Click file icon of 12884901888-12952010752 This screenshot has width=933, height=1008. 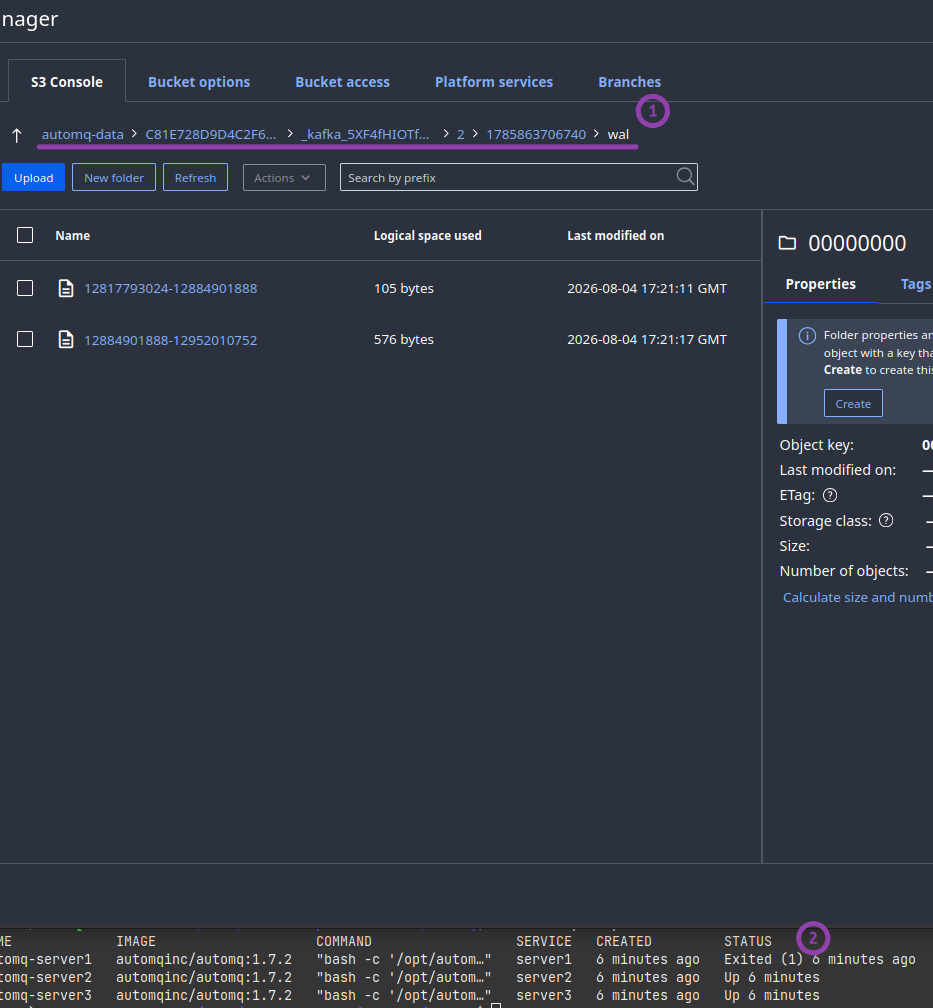[66, 339]
